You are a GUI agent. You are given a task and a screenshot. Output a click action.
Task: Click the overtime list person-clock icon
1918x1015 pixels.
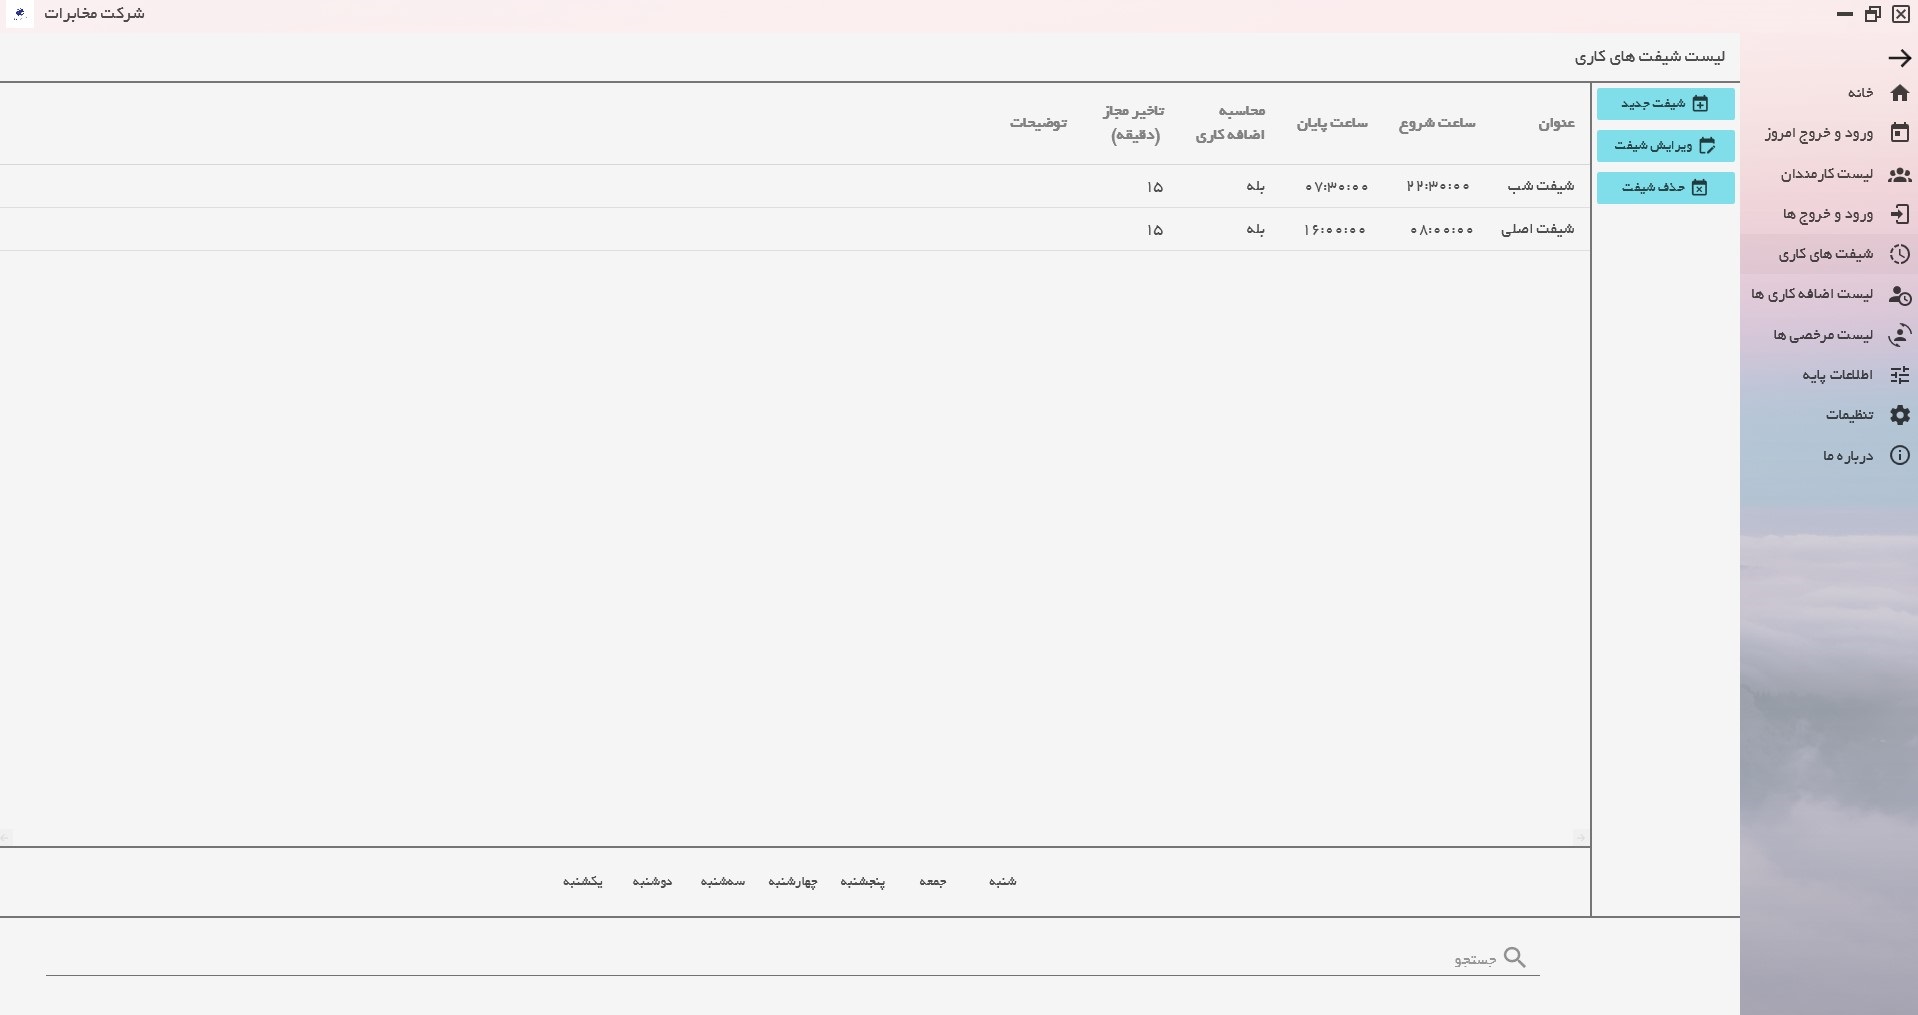point(1899,295)
